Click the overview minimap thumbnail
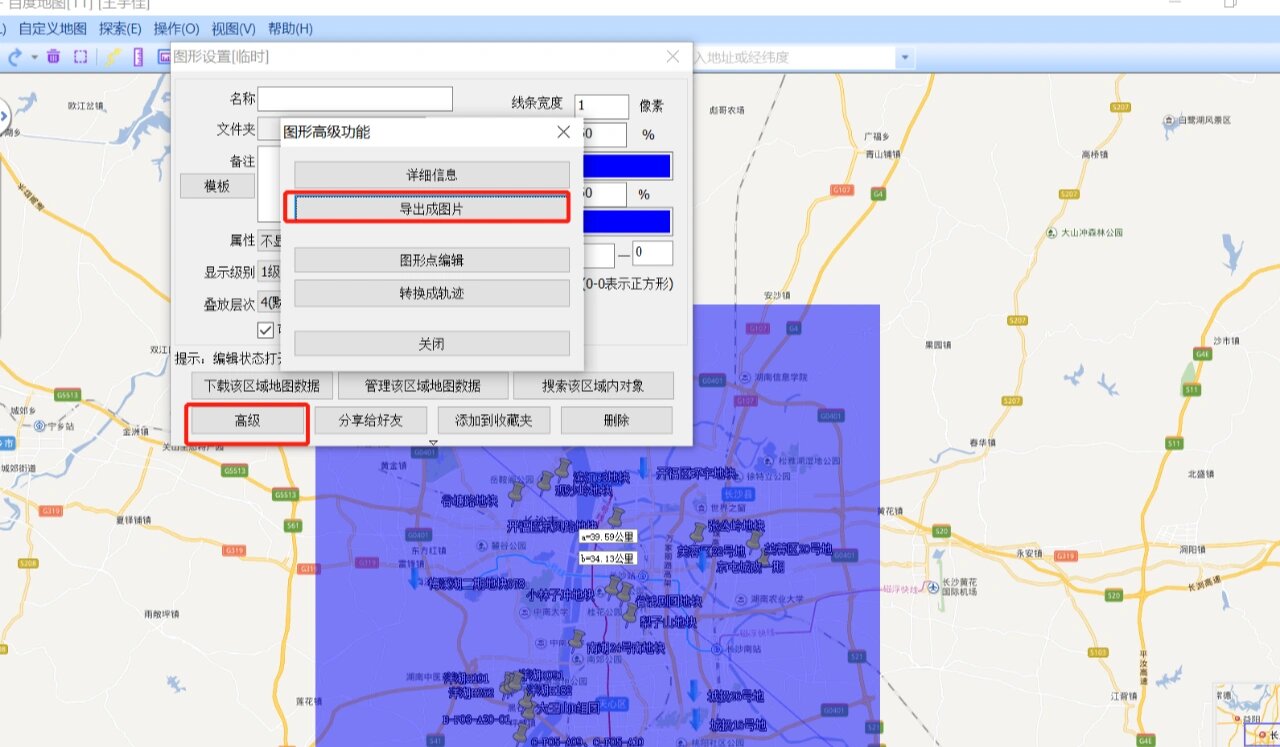1280x747 pixels. pyautogui.click(x=1248, y=717)
